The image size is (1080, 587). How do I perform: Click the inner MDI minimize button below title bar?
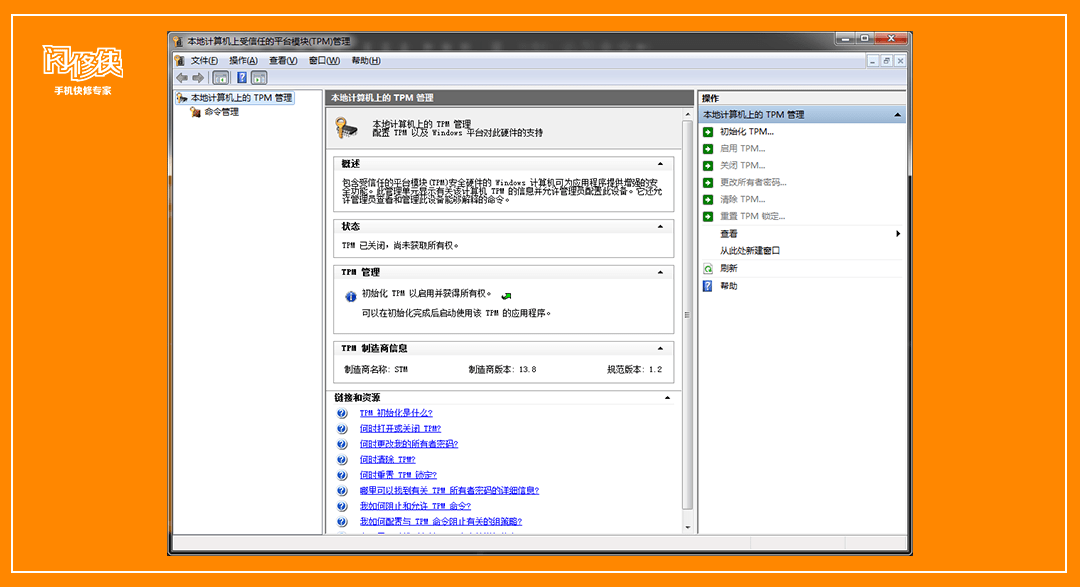click(873, 61)
